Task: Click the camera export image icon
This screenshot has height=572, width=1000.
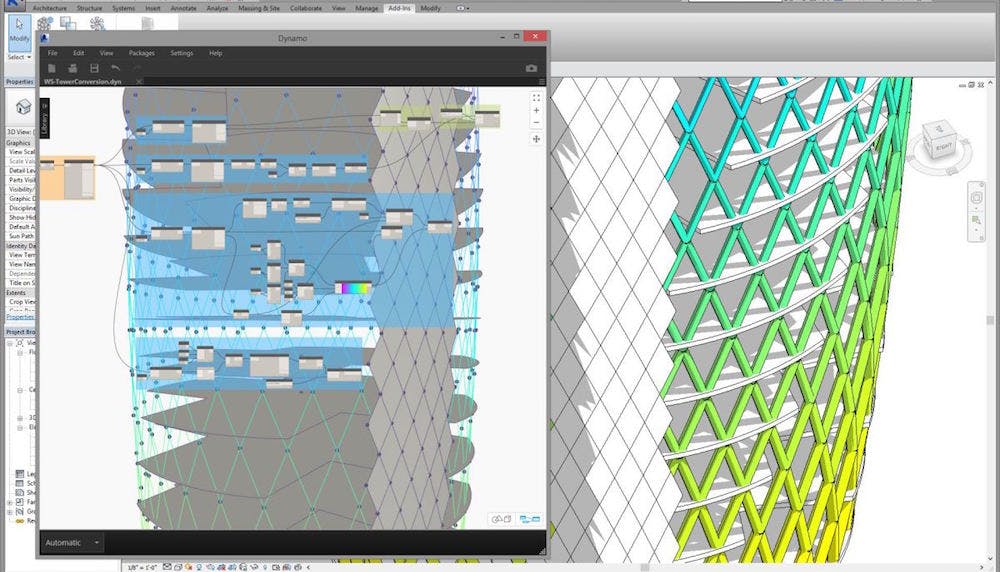Action: coord(531,68)
